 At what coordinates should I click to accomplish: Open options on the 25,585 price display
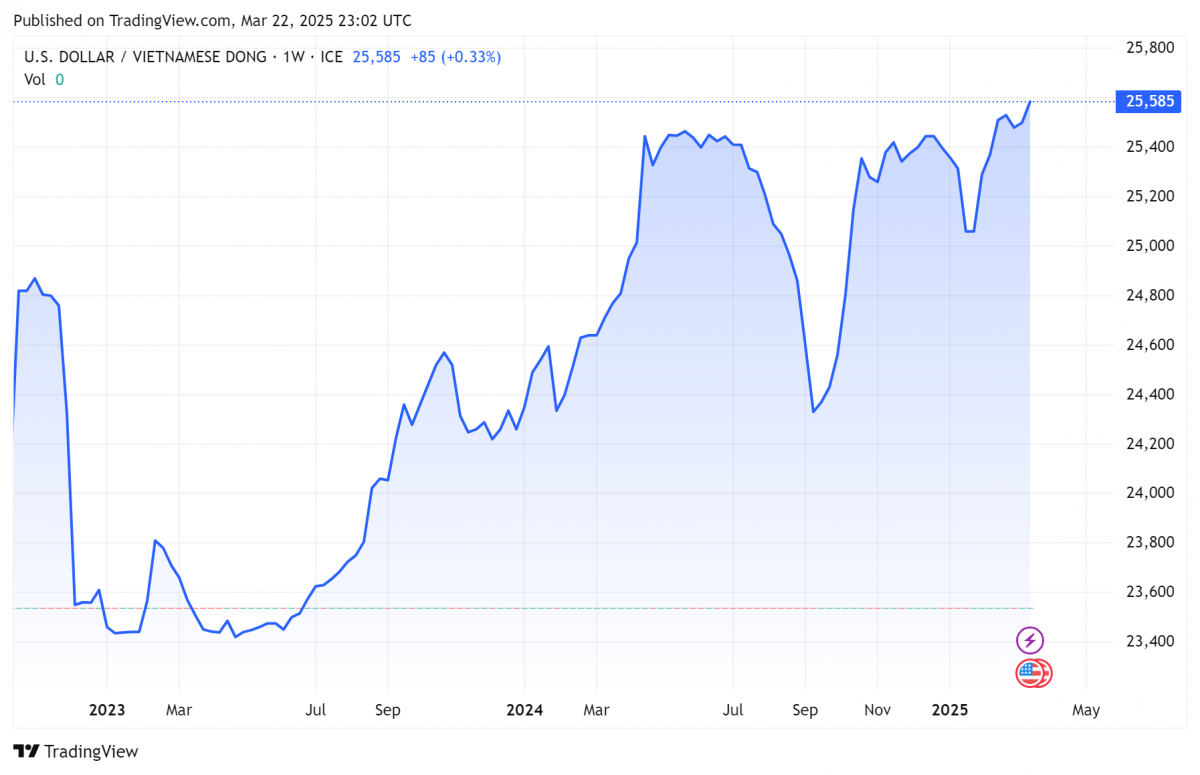[377, 57]
